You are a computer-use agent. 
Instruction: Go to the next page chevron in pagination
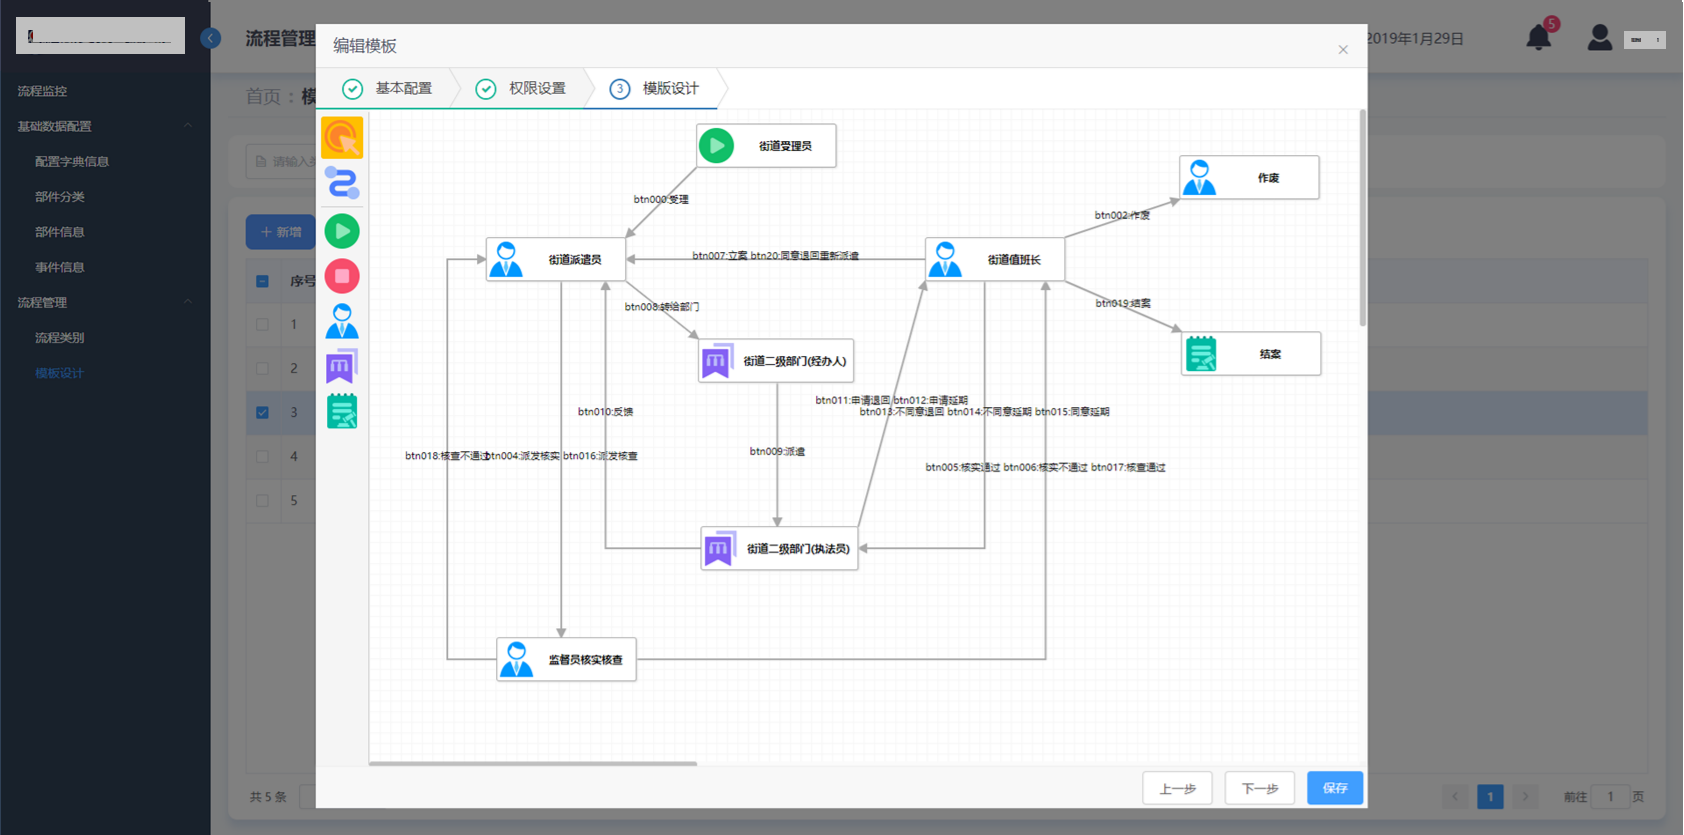click(x=1525, y=797)
